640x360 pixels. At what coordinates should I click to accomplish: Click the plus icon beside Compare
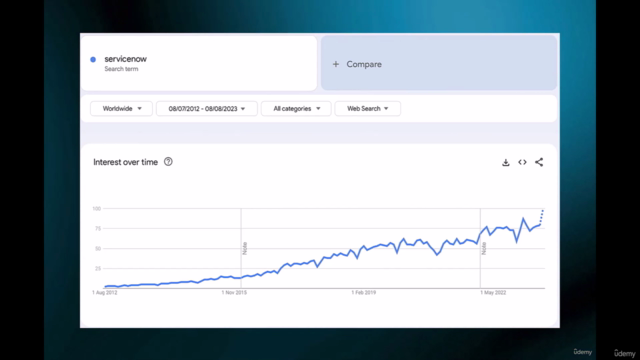coord(336,64)
